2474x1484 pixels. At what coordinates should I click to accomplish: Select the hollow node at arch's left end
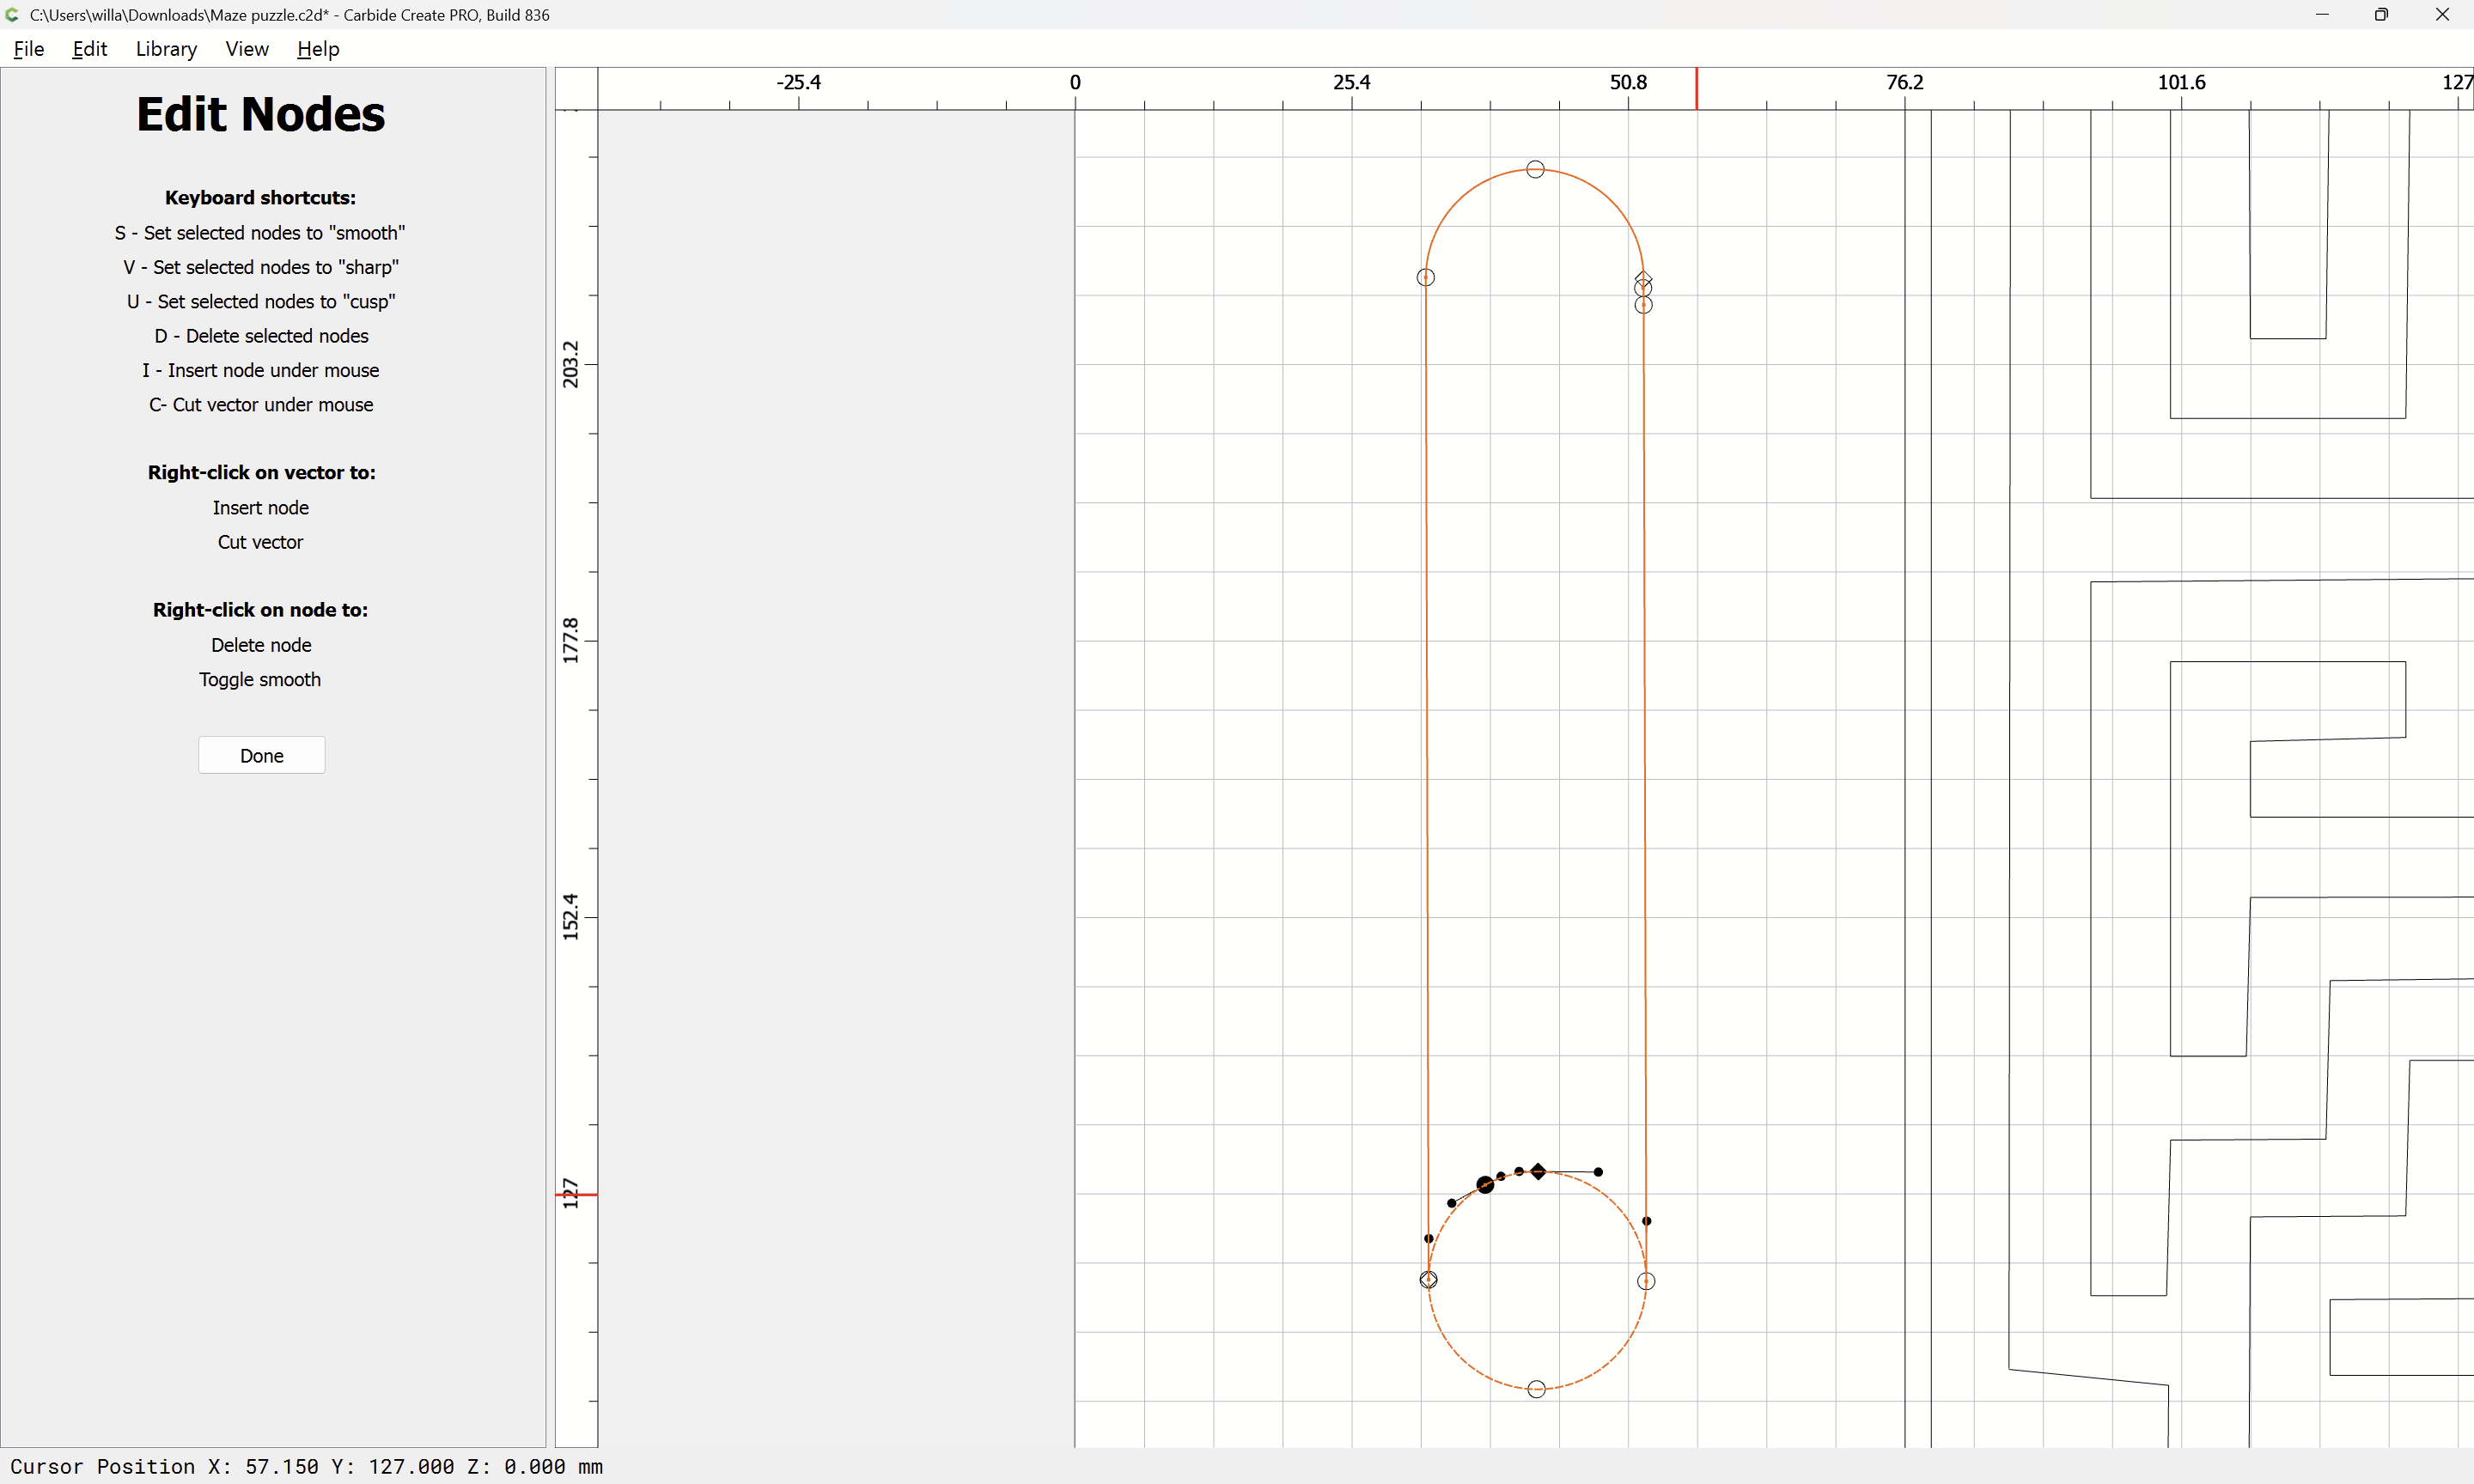(x=1425, y=277)
